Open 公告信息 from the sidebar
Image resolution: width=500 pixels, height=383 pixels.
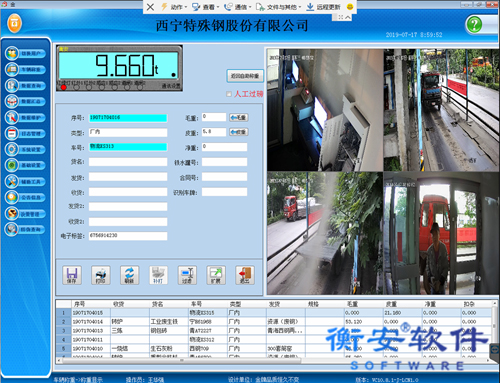point(25,197)
